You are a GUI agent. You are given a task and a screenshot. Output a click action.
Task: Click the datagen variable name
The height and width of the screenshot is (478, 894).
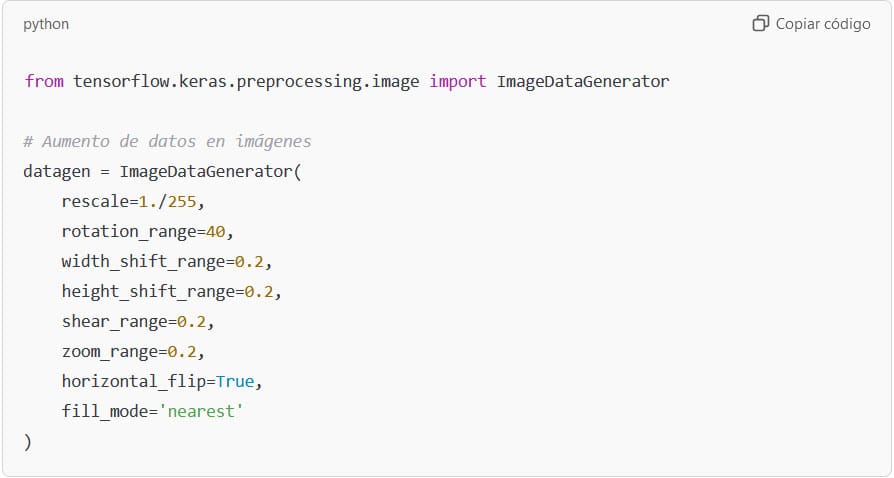tap(56, 171)
